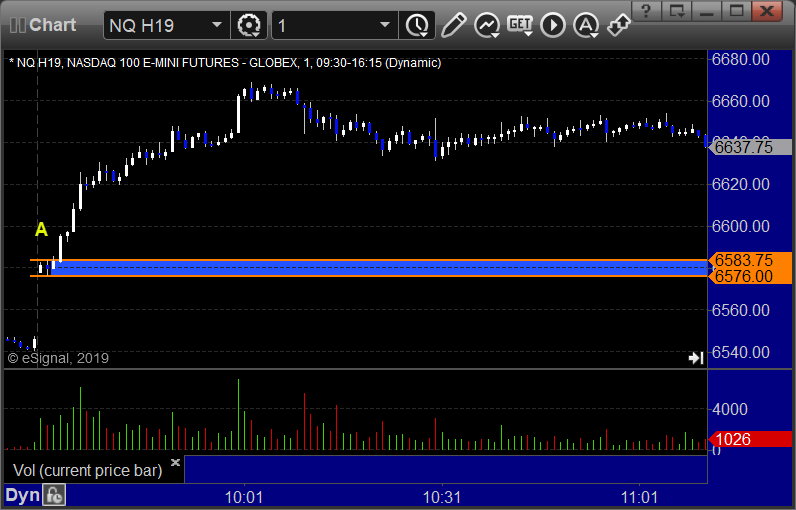Open the alerts A icon
Image resolution: width=796 pixels, height=510 pixels.
click(586, 25)
